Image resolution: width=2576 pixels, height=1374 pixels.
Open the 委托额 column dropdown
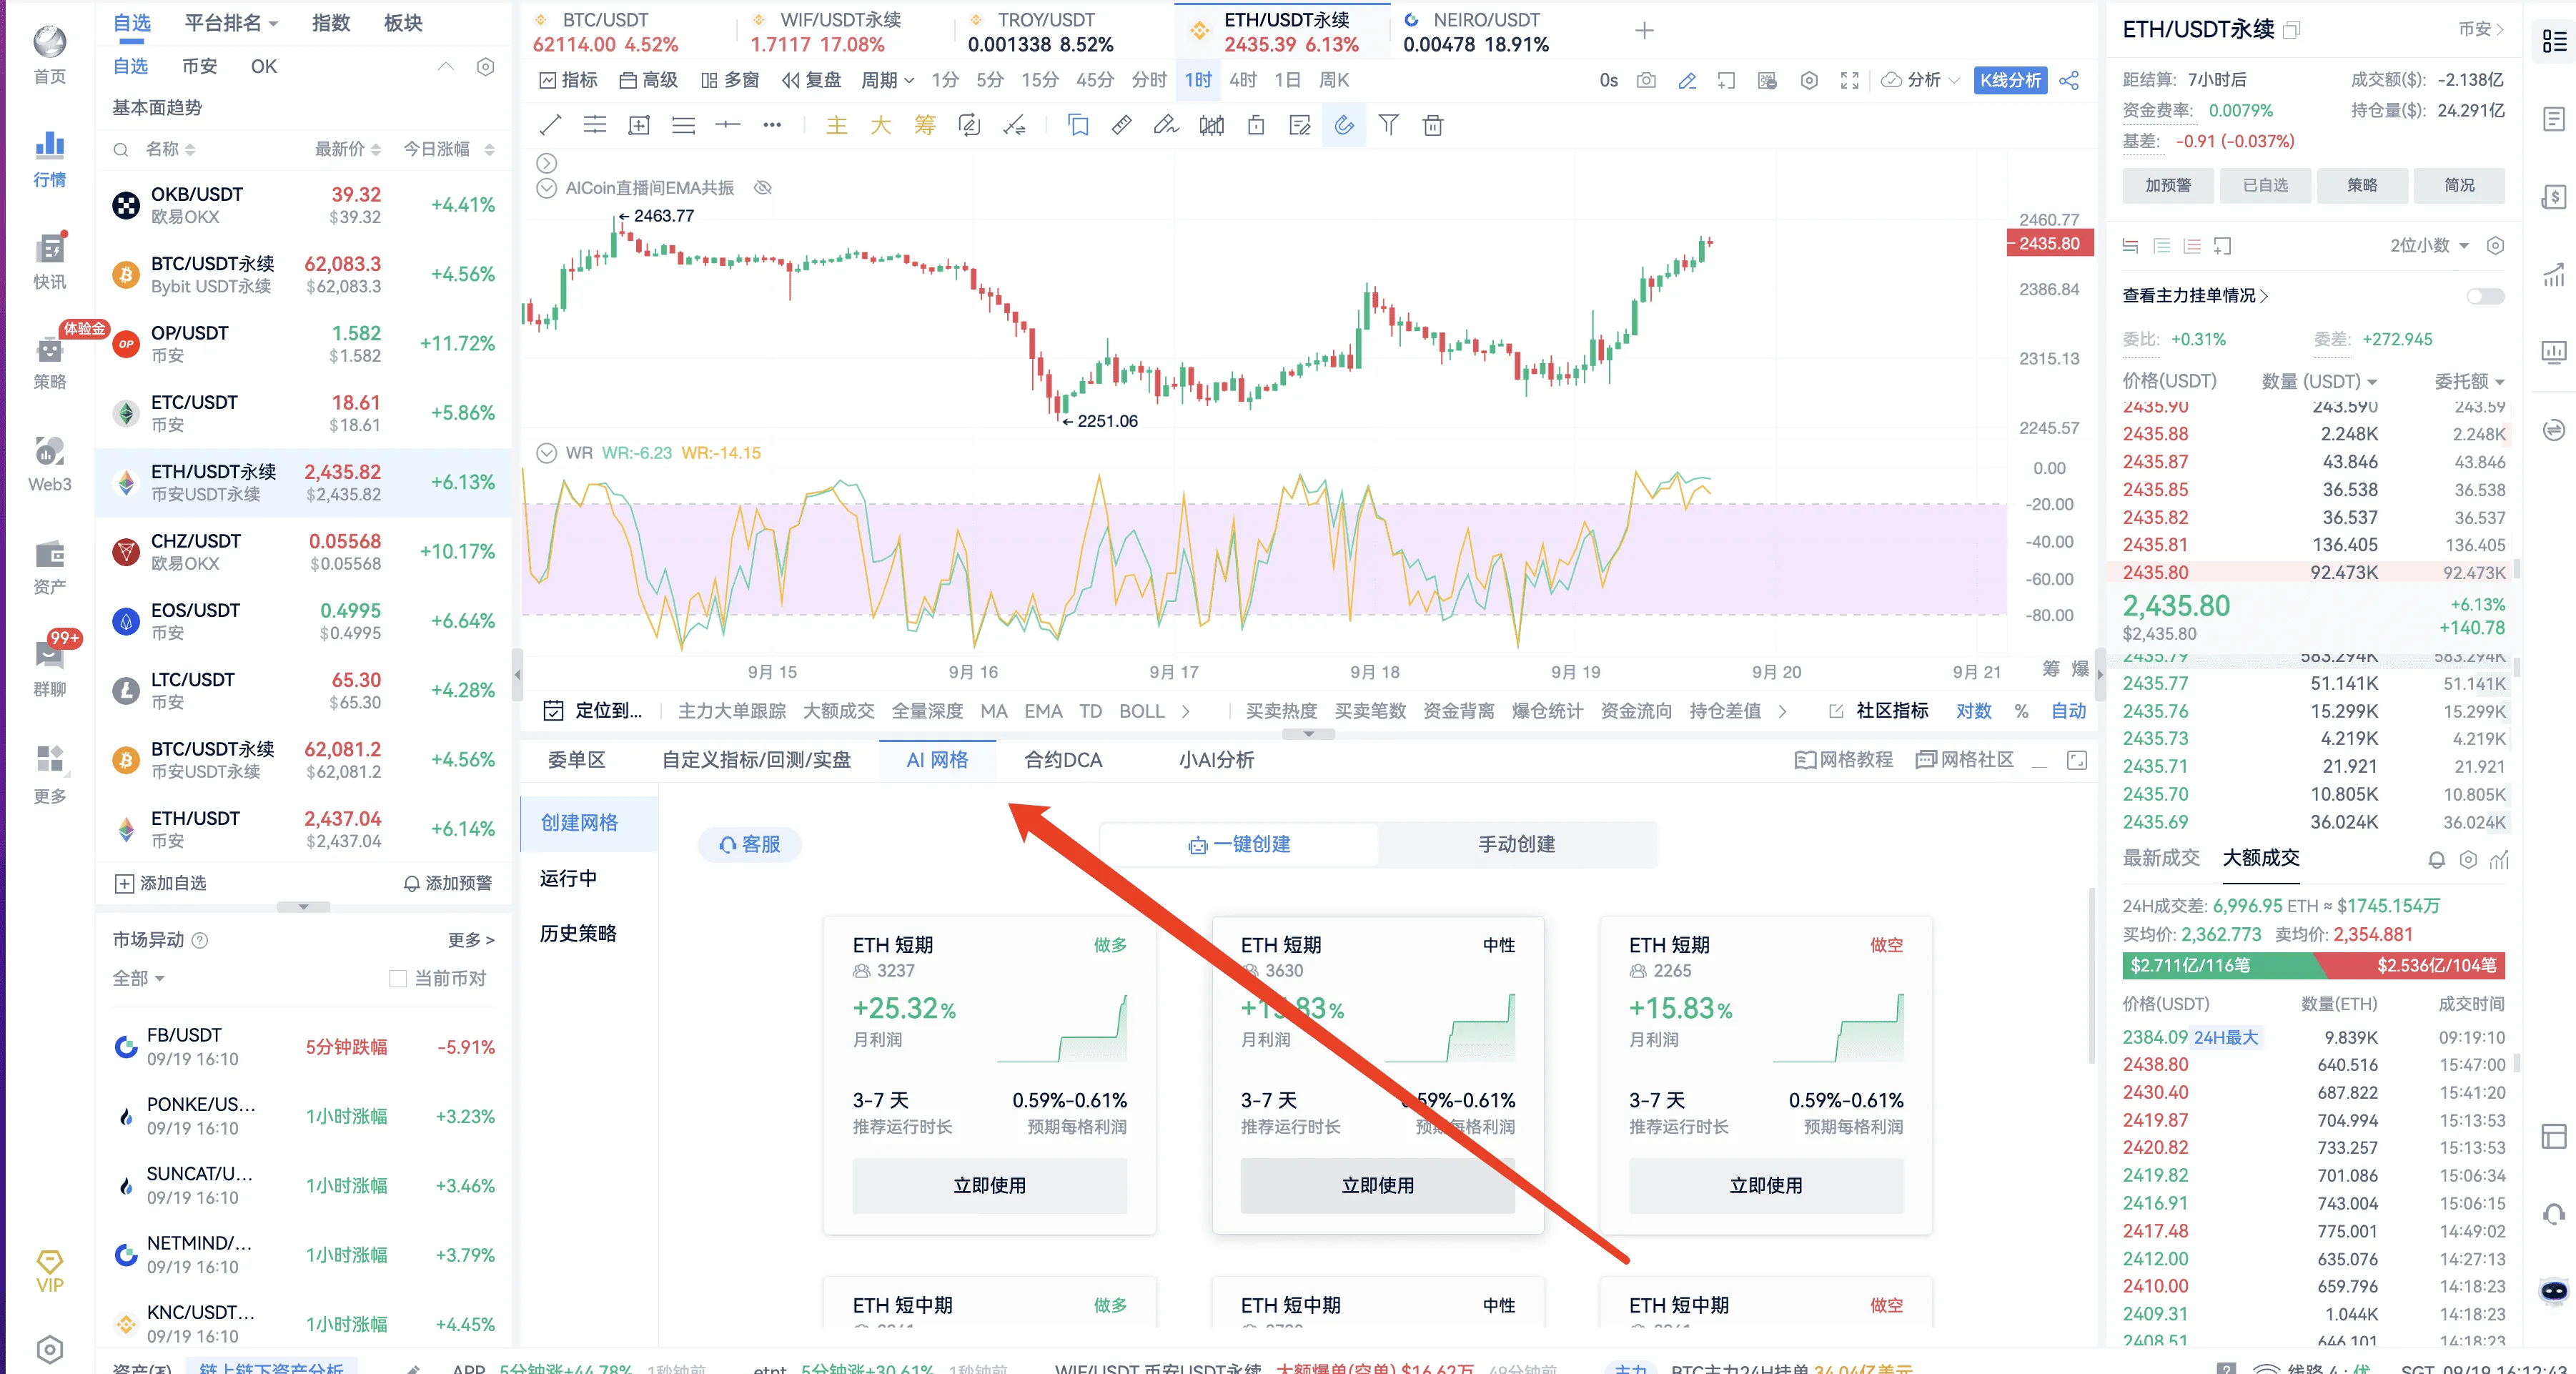(x=2469, y=381)
